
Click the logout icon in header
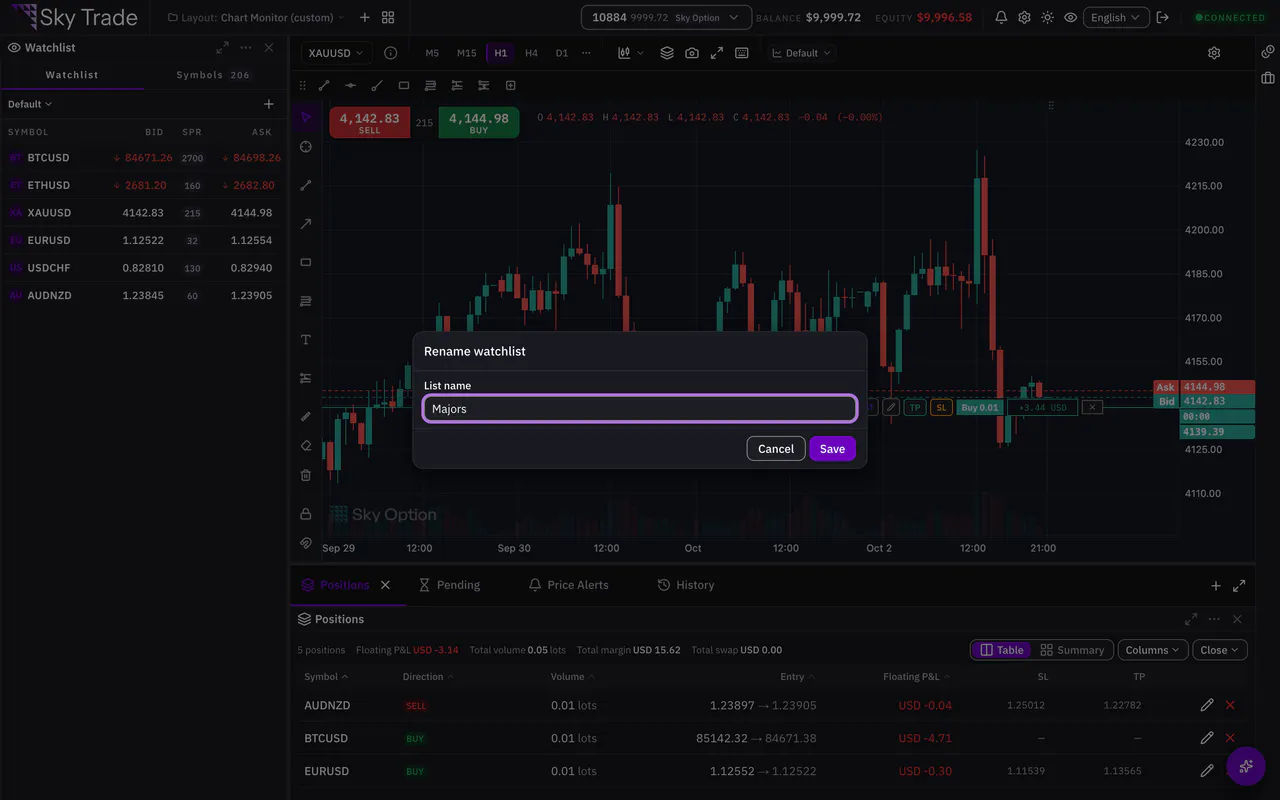(x=1162, y=18)
